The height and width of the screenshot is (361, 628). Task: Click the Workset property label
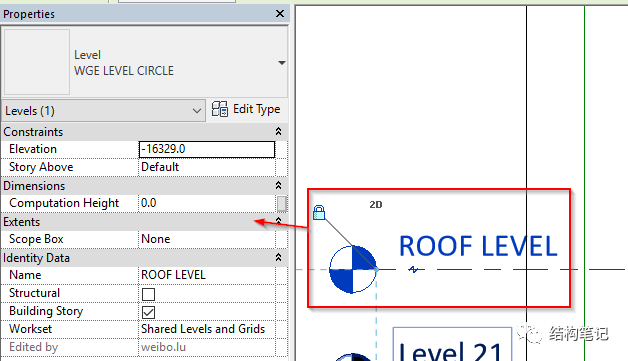click(x=30, y=329)
